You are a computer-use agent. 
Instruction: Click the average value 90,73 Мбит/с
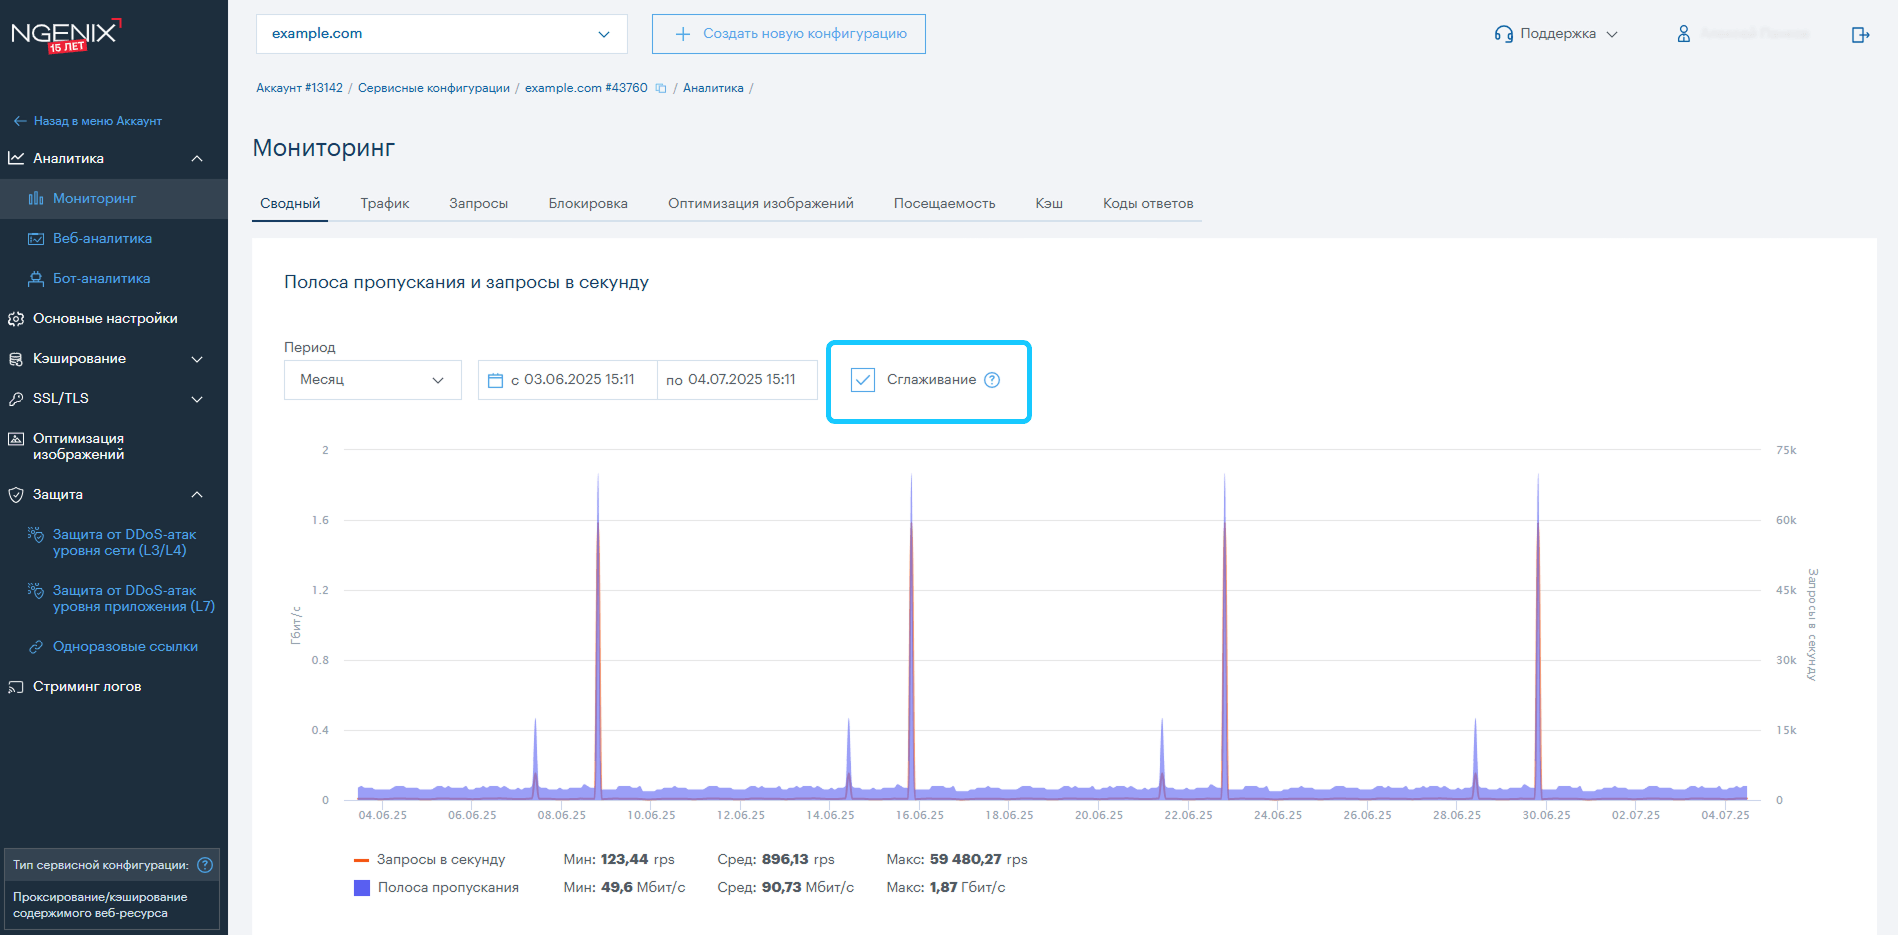pos(808,888)
